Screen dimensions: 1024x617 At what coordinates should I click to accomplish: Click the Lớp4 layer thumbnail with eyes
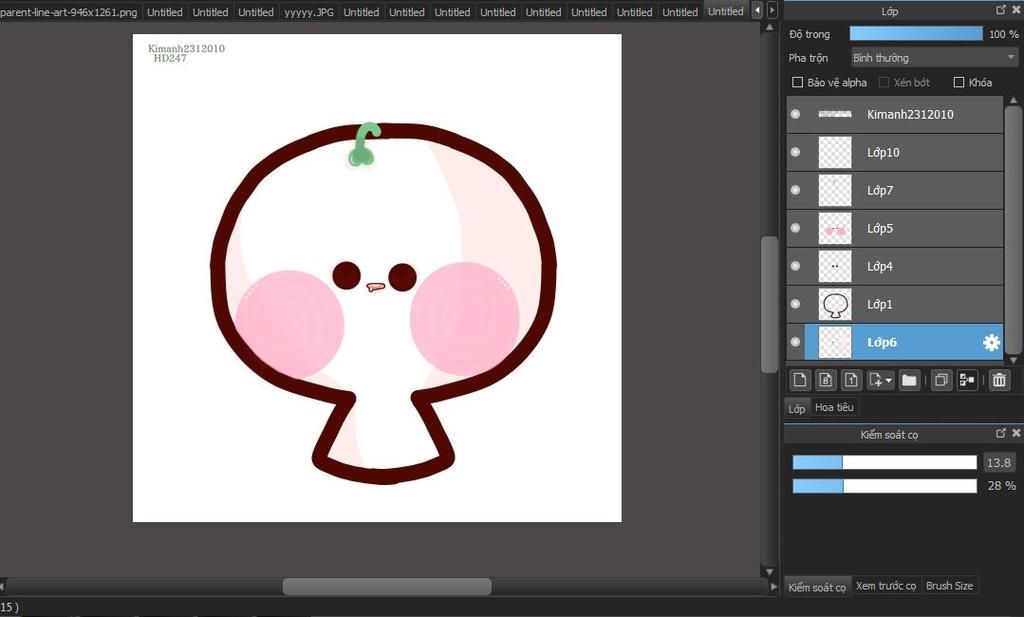tap(835, 266)
